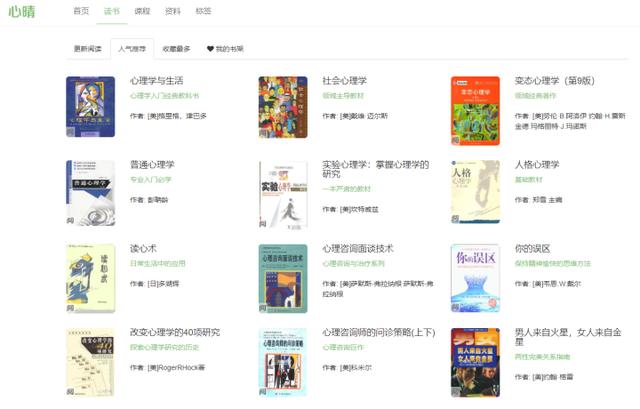Open the 人格心理学 book cover
Screen dimensions: 640x409
tap(475, 192)
